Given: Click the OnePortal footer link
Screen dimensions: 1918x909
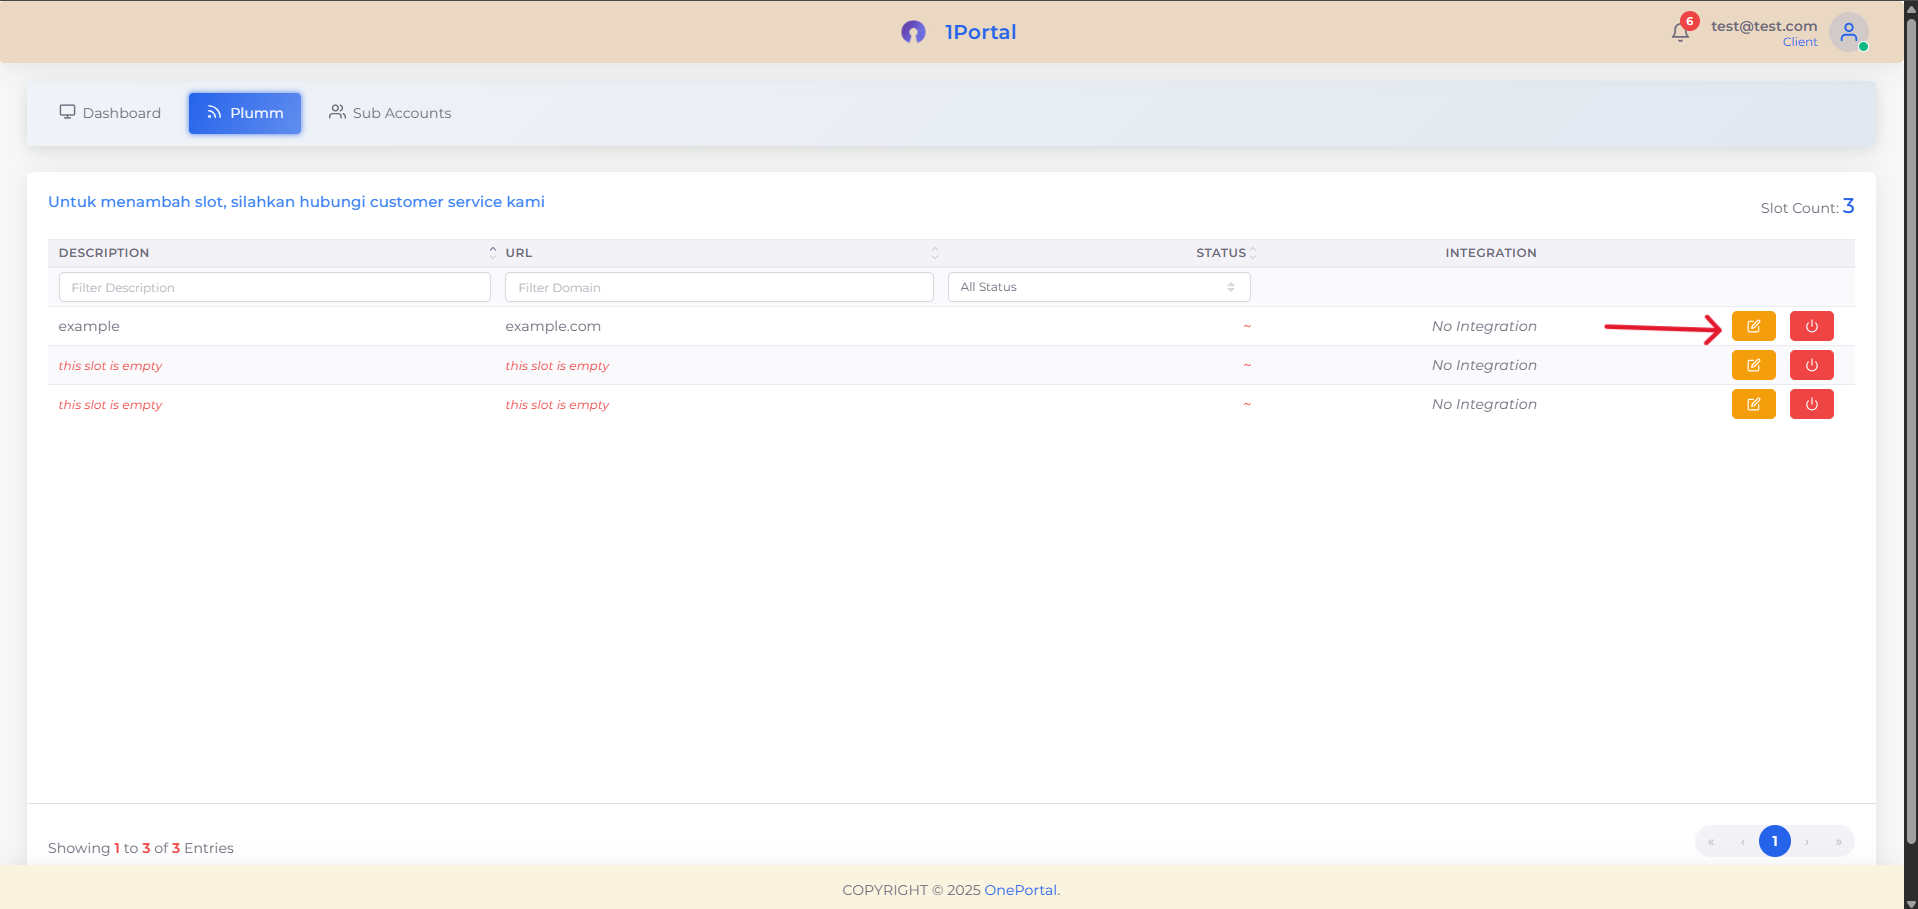Looking at the screenshot, I should 1020,890.
